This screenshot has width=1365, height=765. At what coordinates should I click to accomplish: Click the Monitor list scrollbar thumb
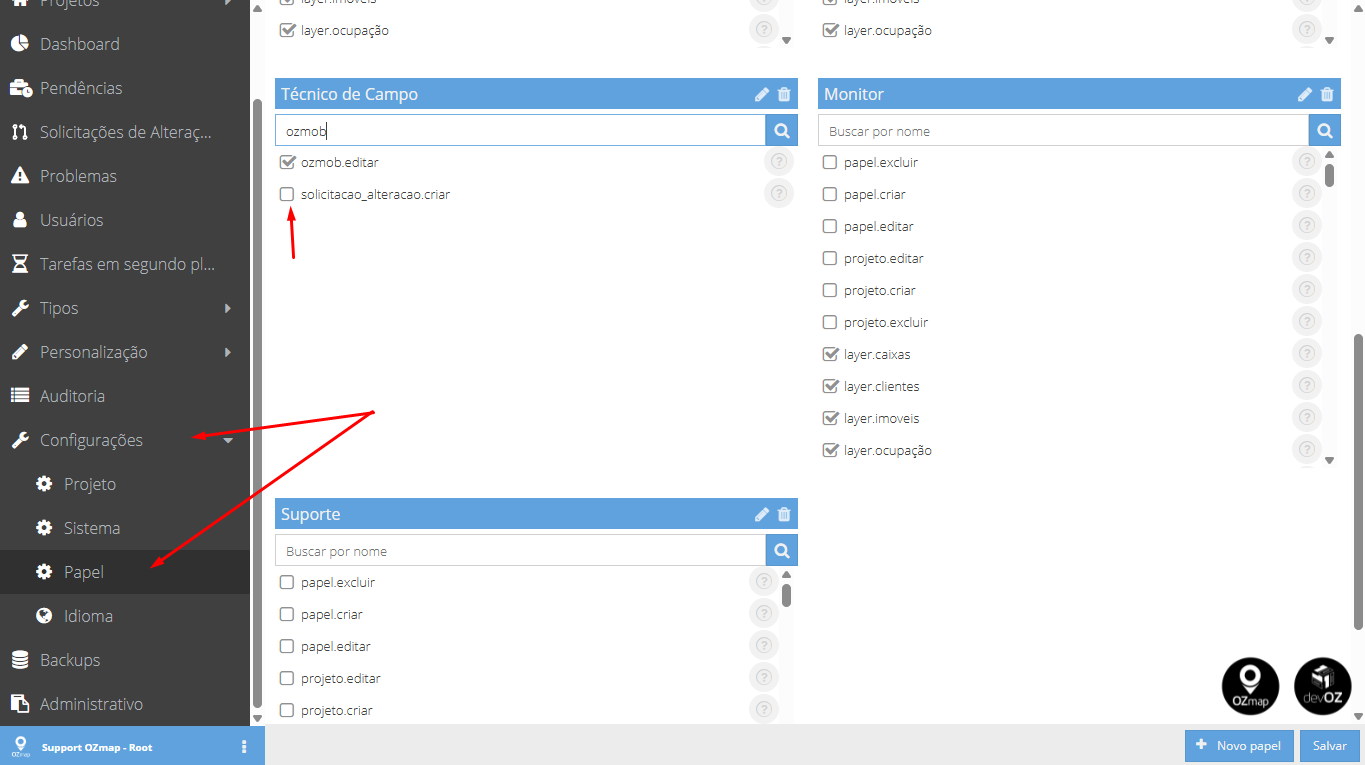(x=1329, y=175)
